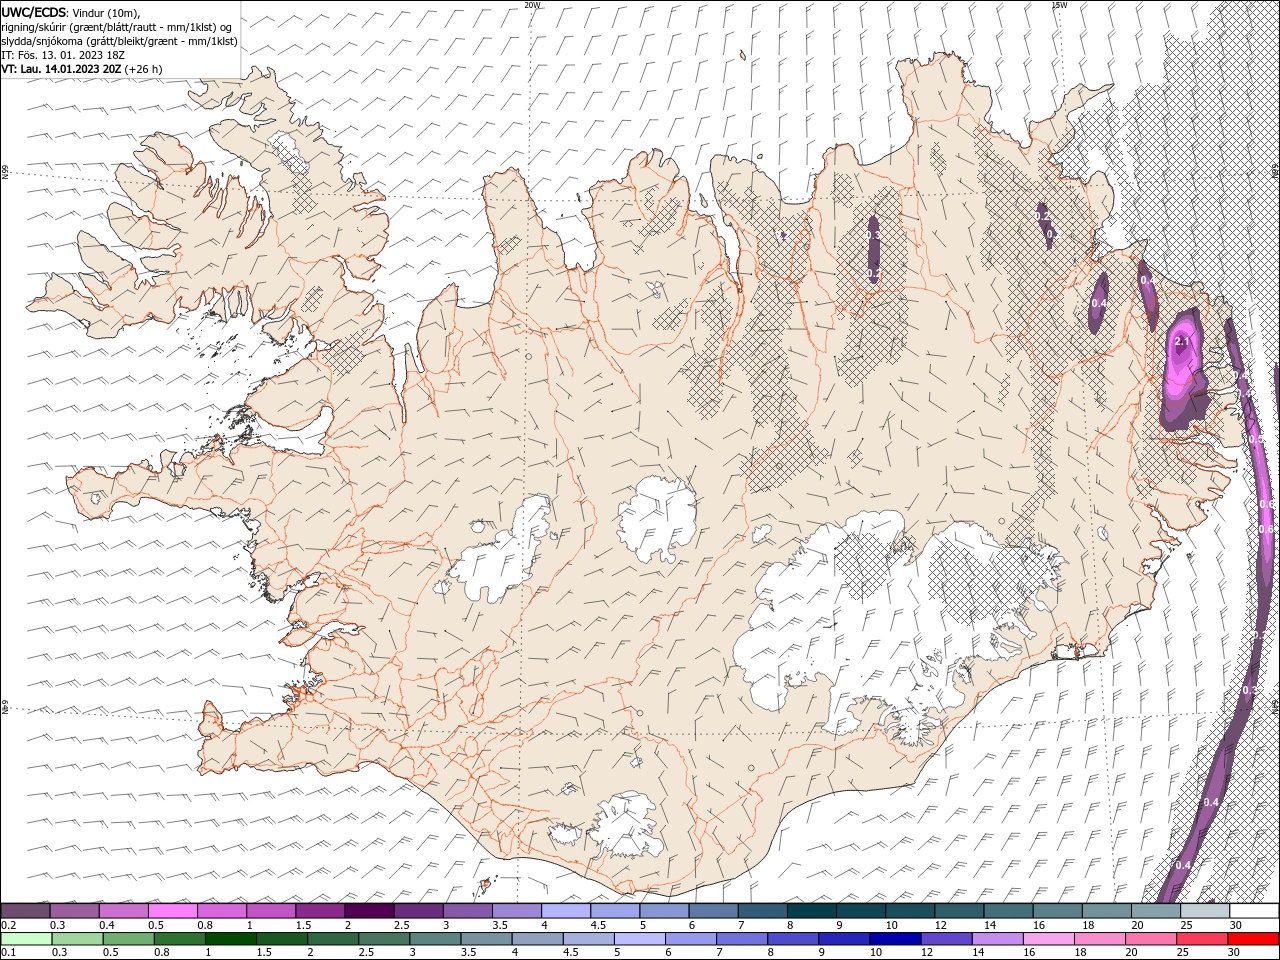This screenshot has width=1280, height=960.
Task: Select the crimson 25 swatch in bottom legend row
Action: coord(1202,939)
